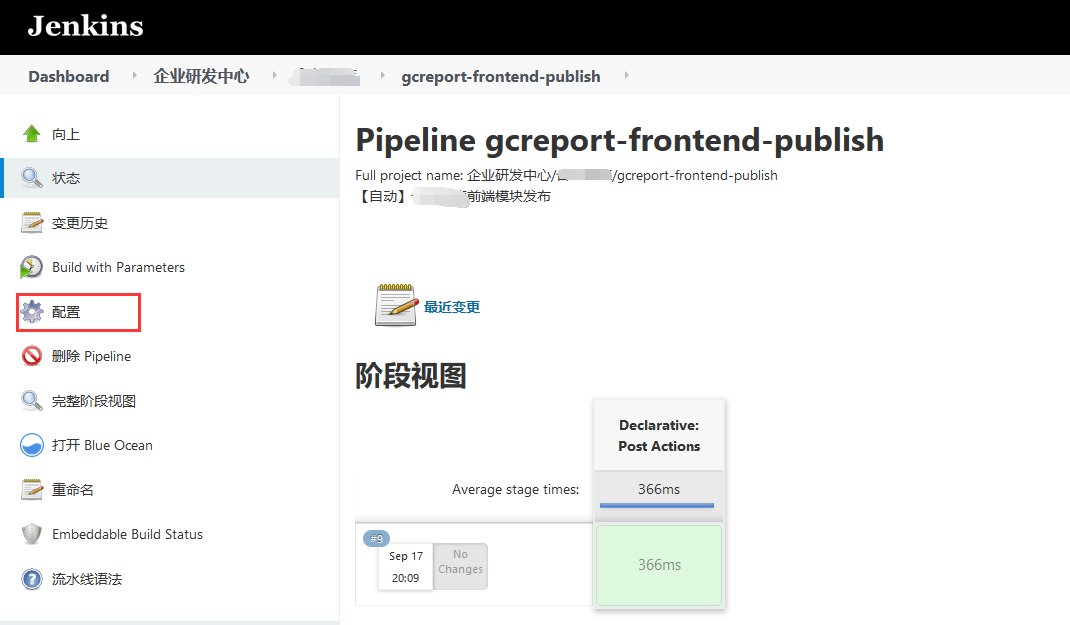
Task: Open the 向上 sidebar item
Action: point(66,134)
